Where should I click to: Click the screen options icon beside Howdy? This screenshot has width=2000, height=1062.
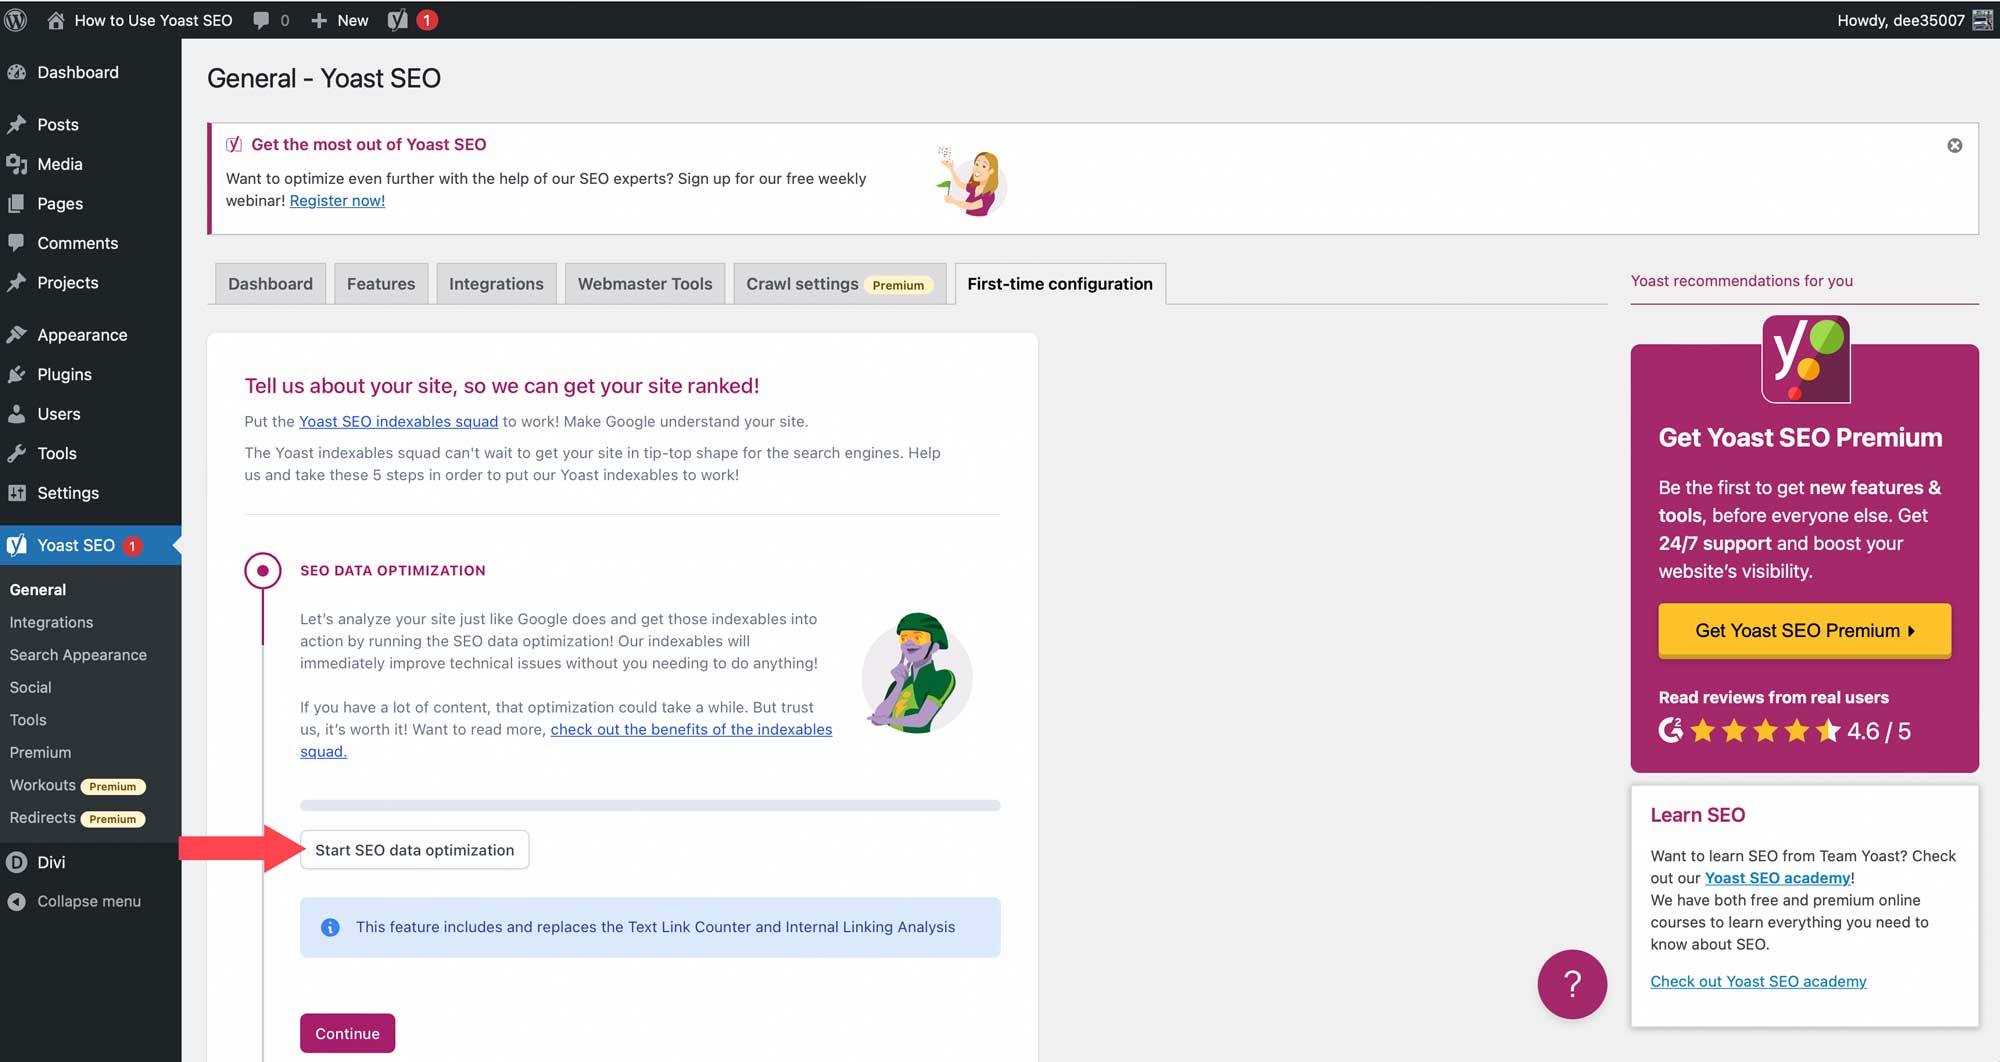[1981, 20]
